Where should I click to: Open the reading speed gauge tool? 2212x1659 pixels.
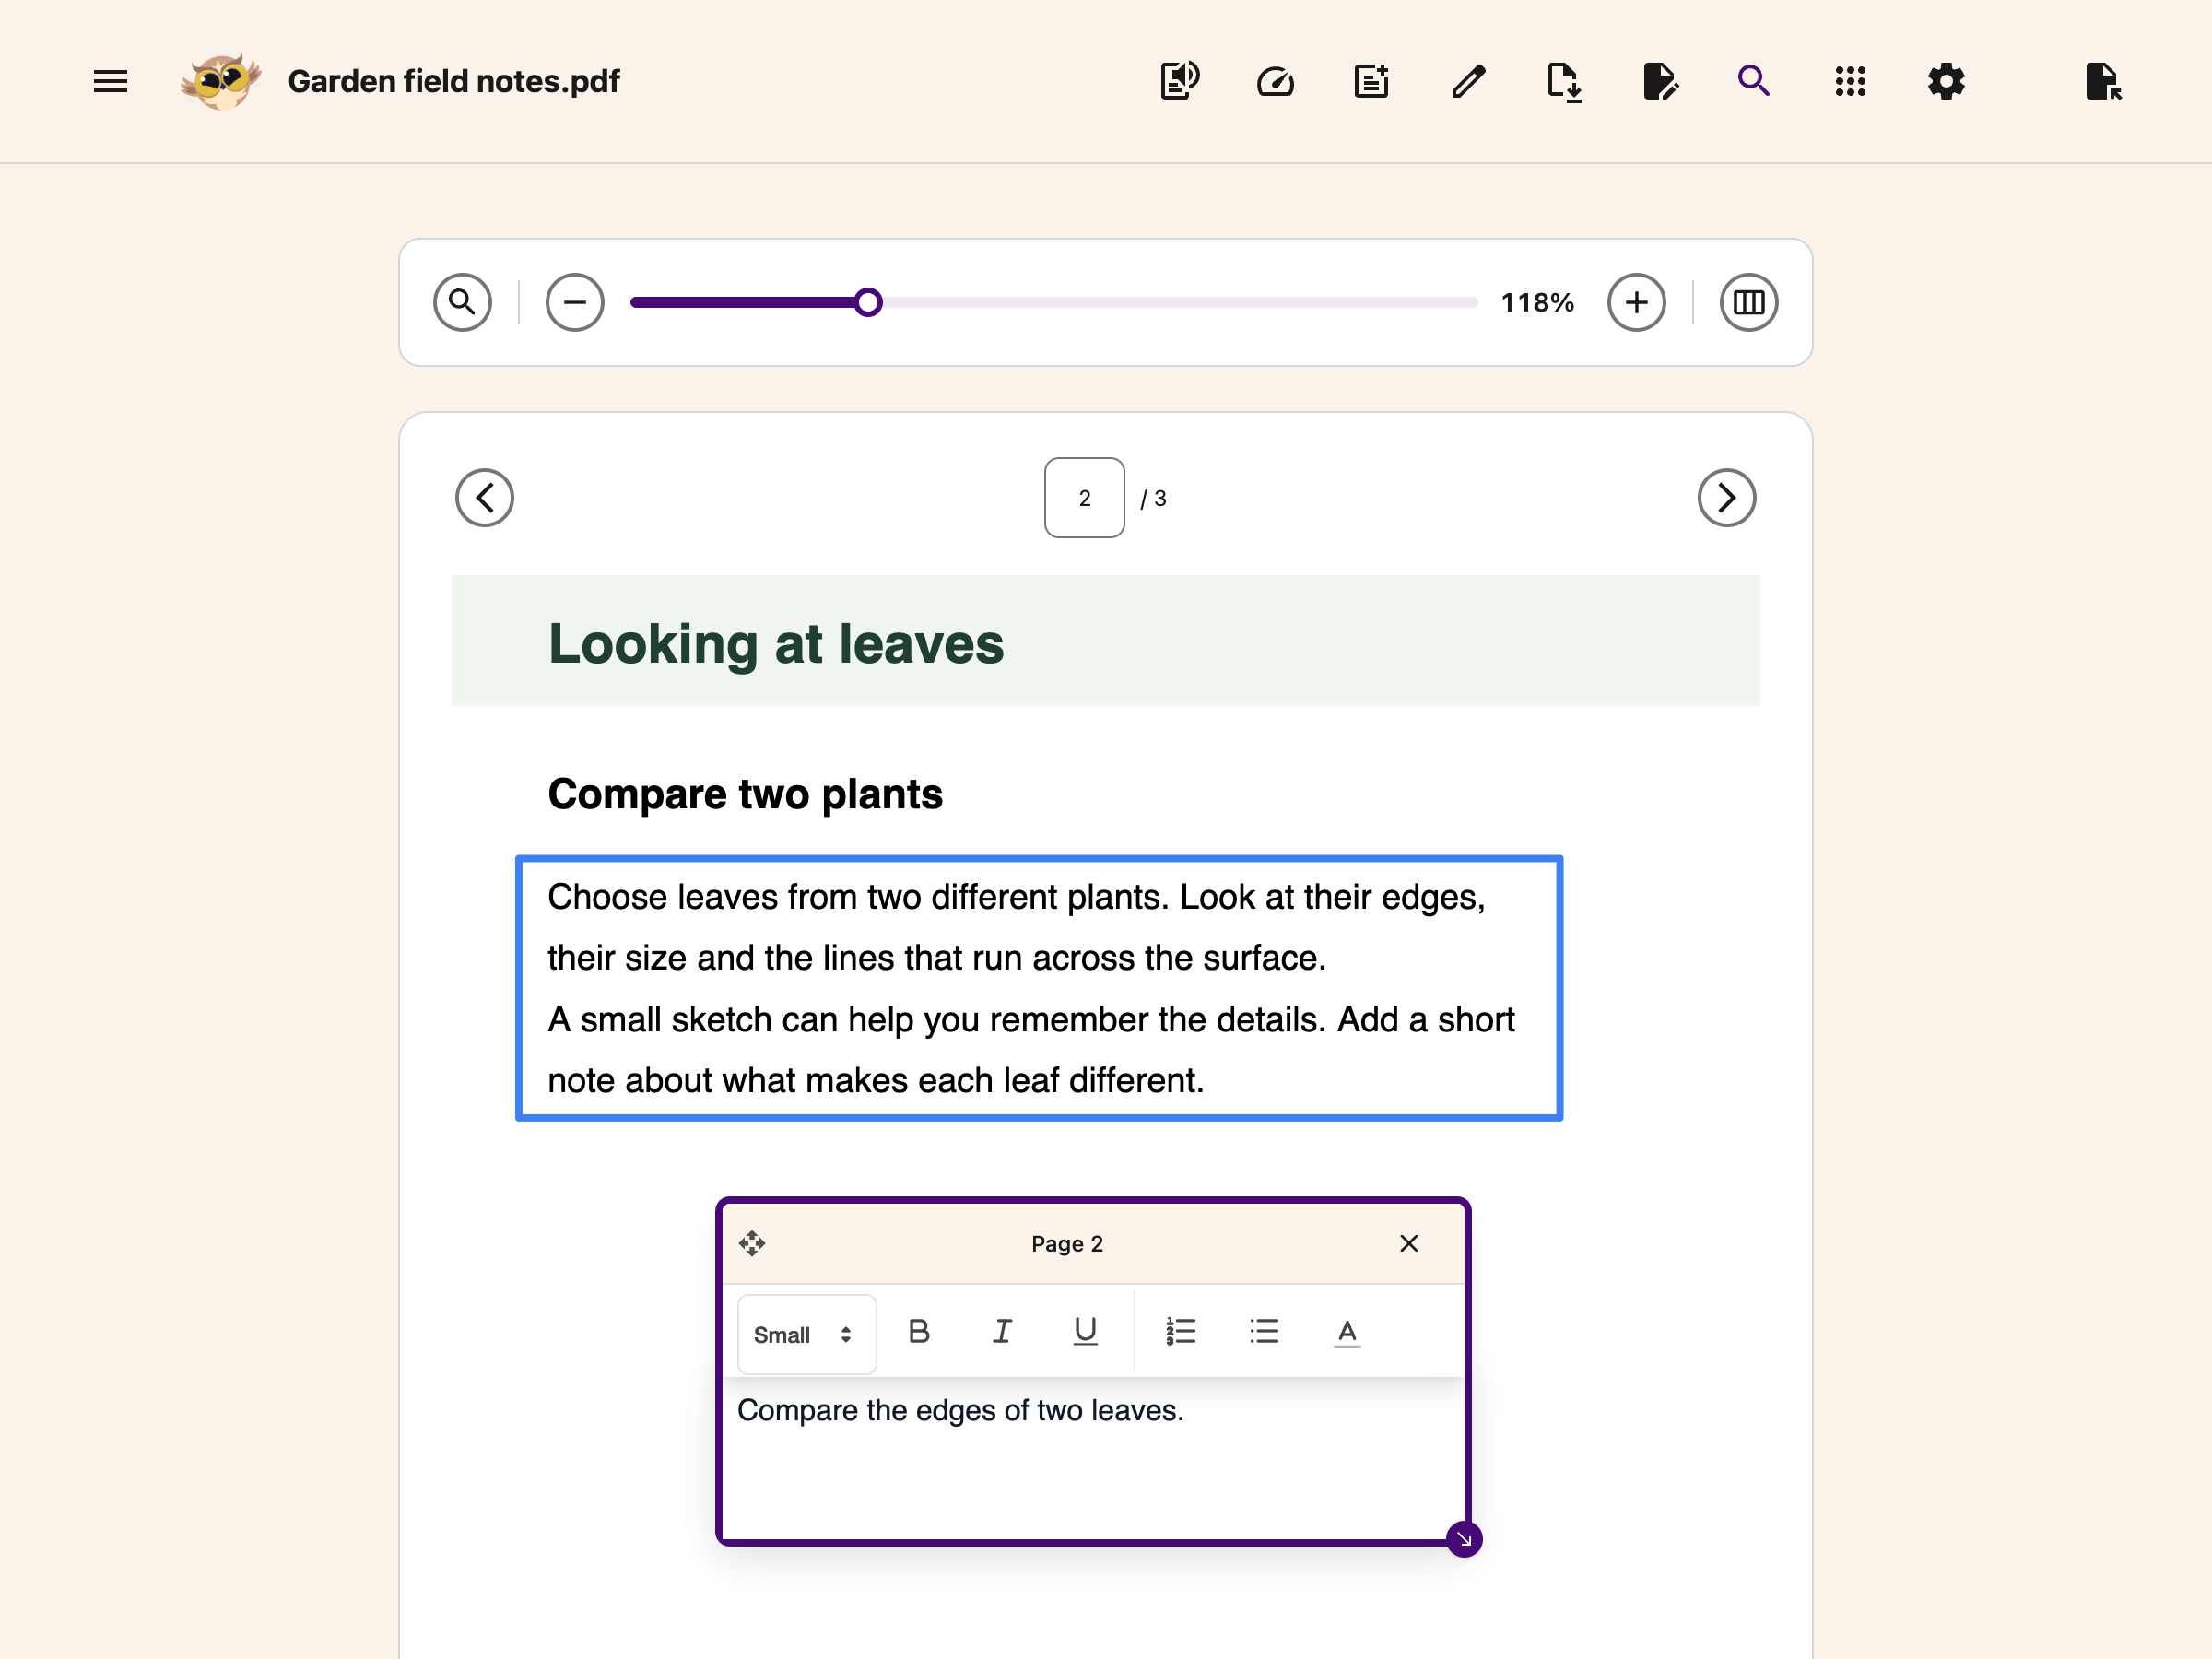tap(1275, 81)
